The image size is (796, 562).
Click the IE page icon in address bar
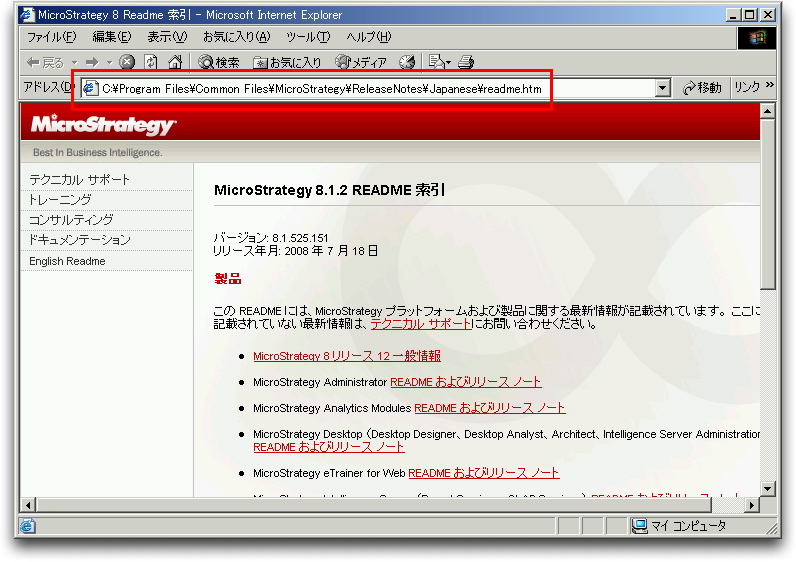[90, 88]
